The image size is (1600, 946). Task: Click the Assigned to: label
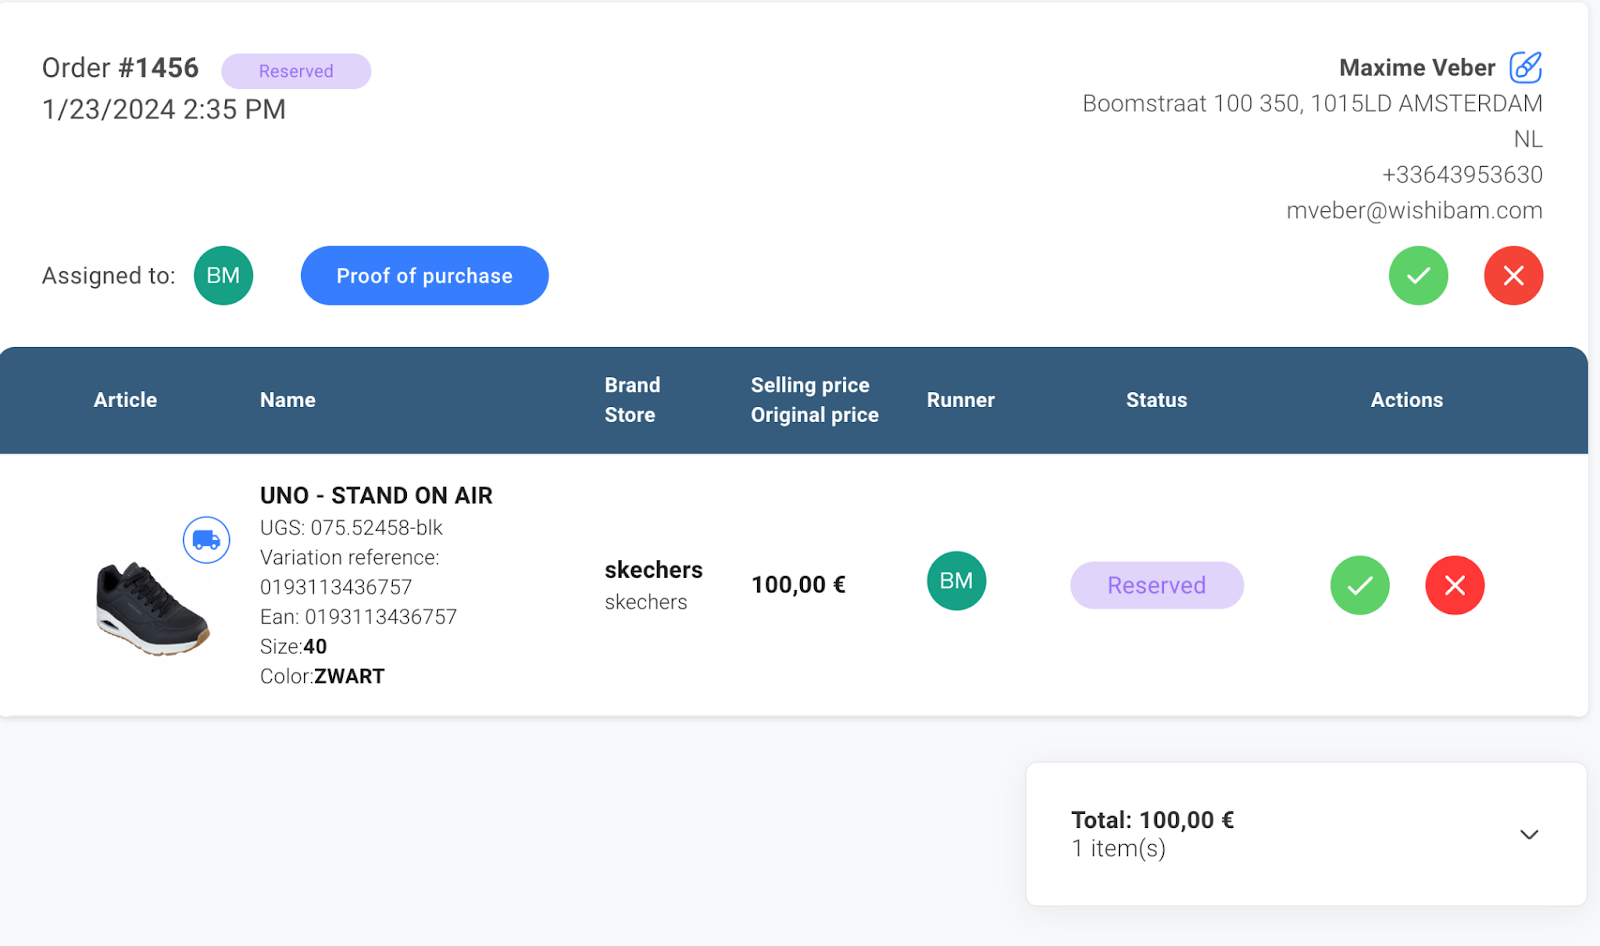click(x=108, y=276)
